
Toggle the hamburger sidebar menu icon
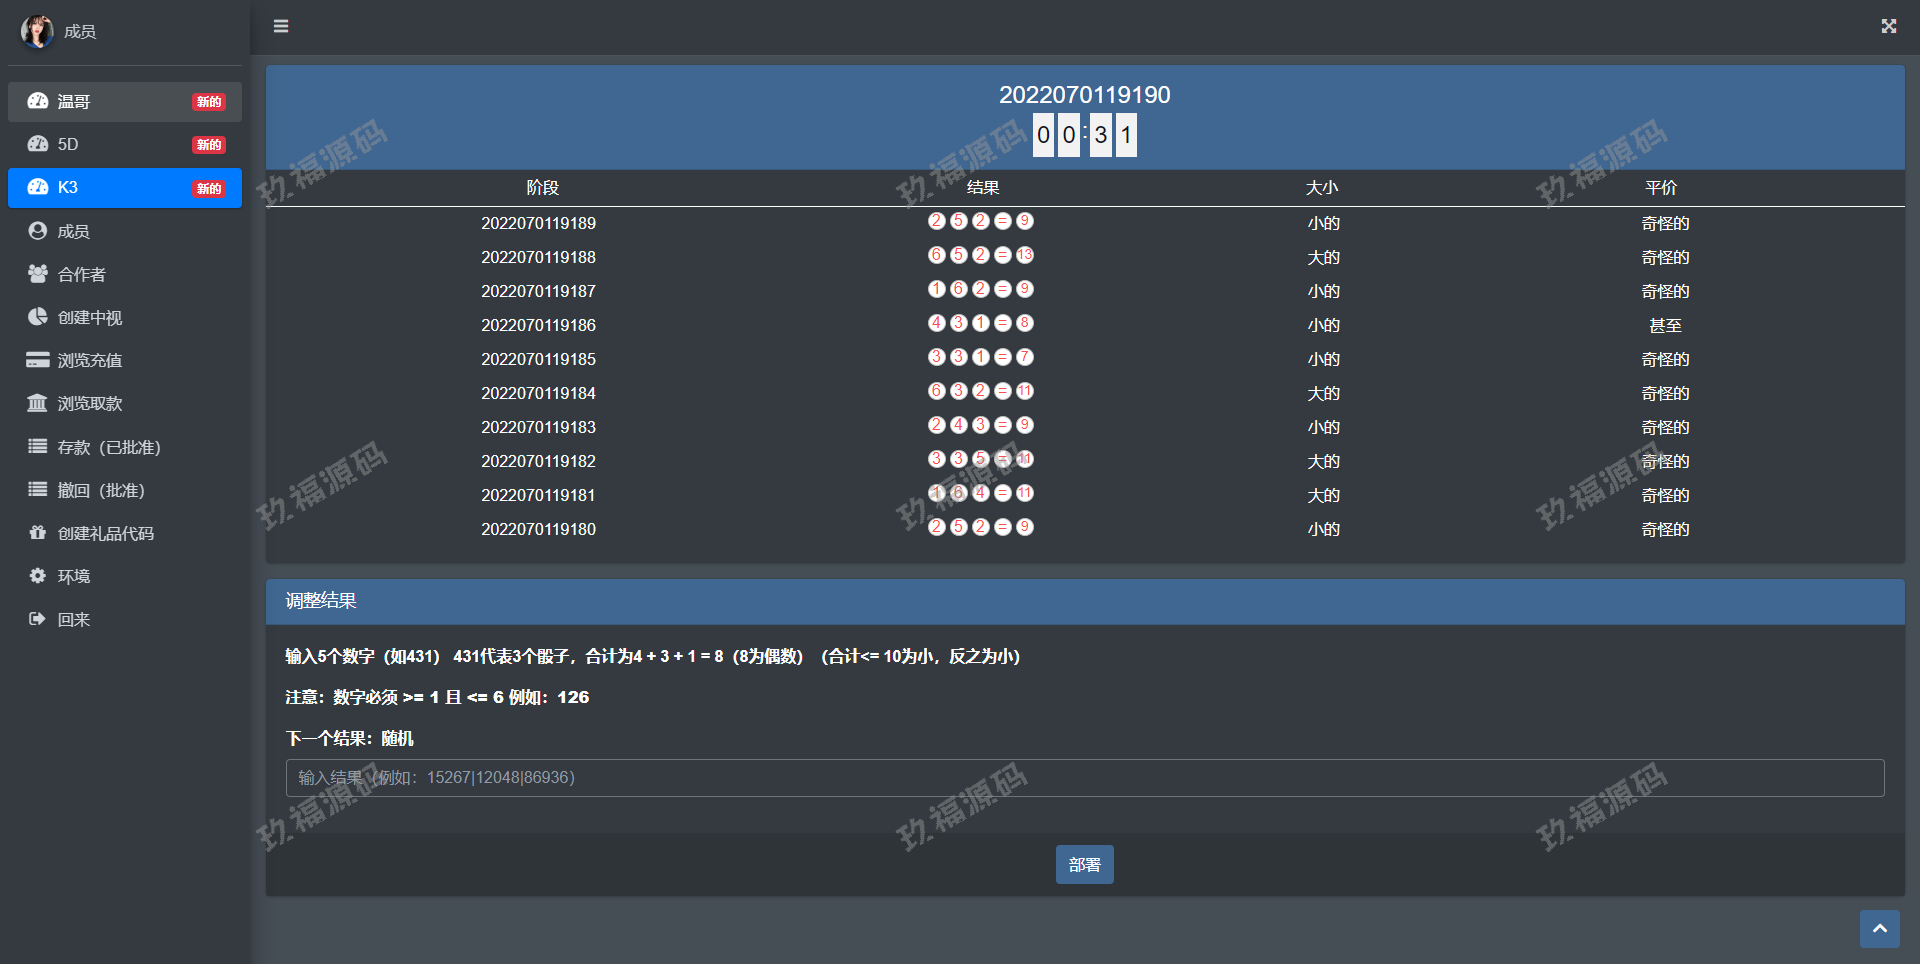point(281,26)
